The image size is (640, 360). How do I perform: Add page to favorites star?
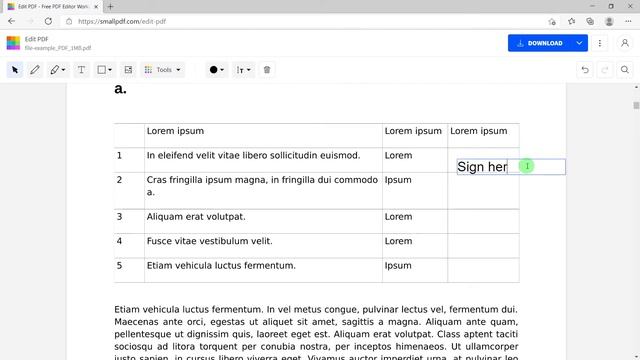point(552,22)
